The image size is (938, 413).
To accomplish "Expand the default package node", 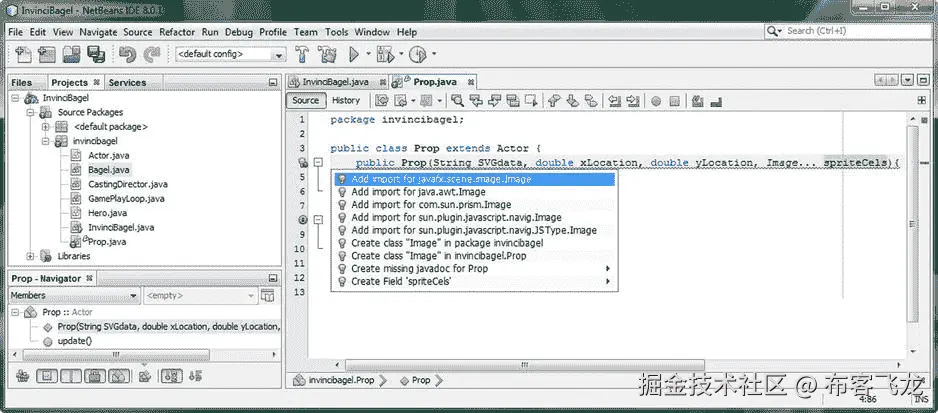I will coord(45,127).
